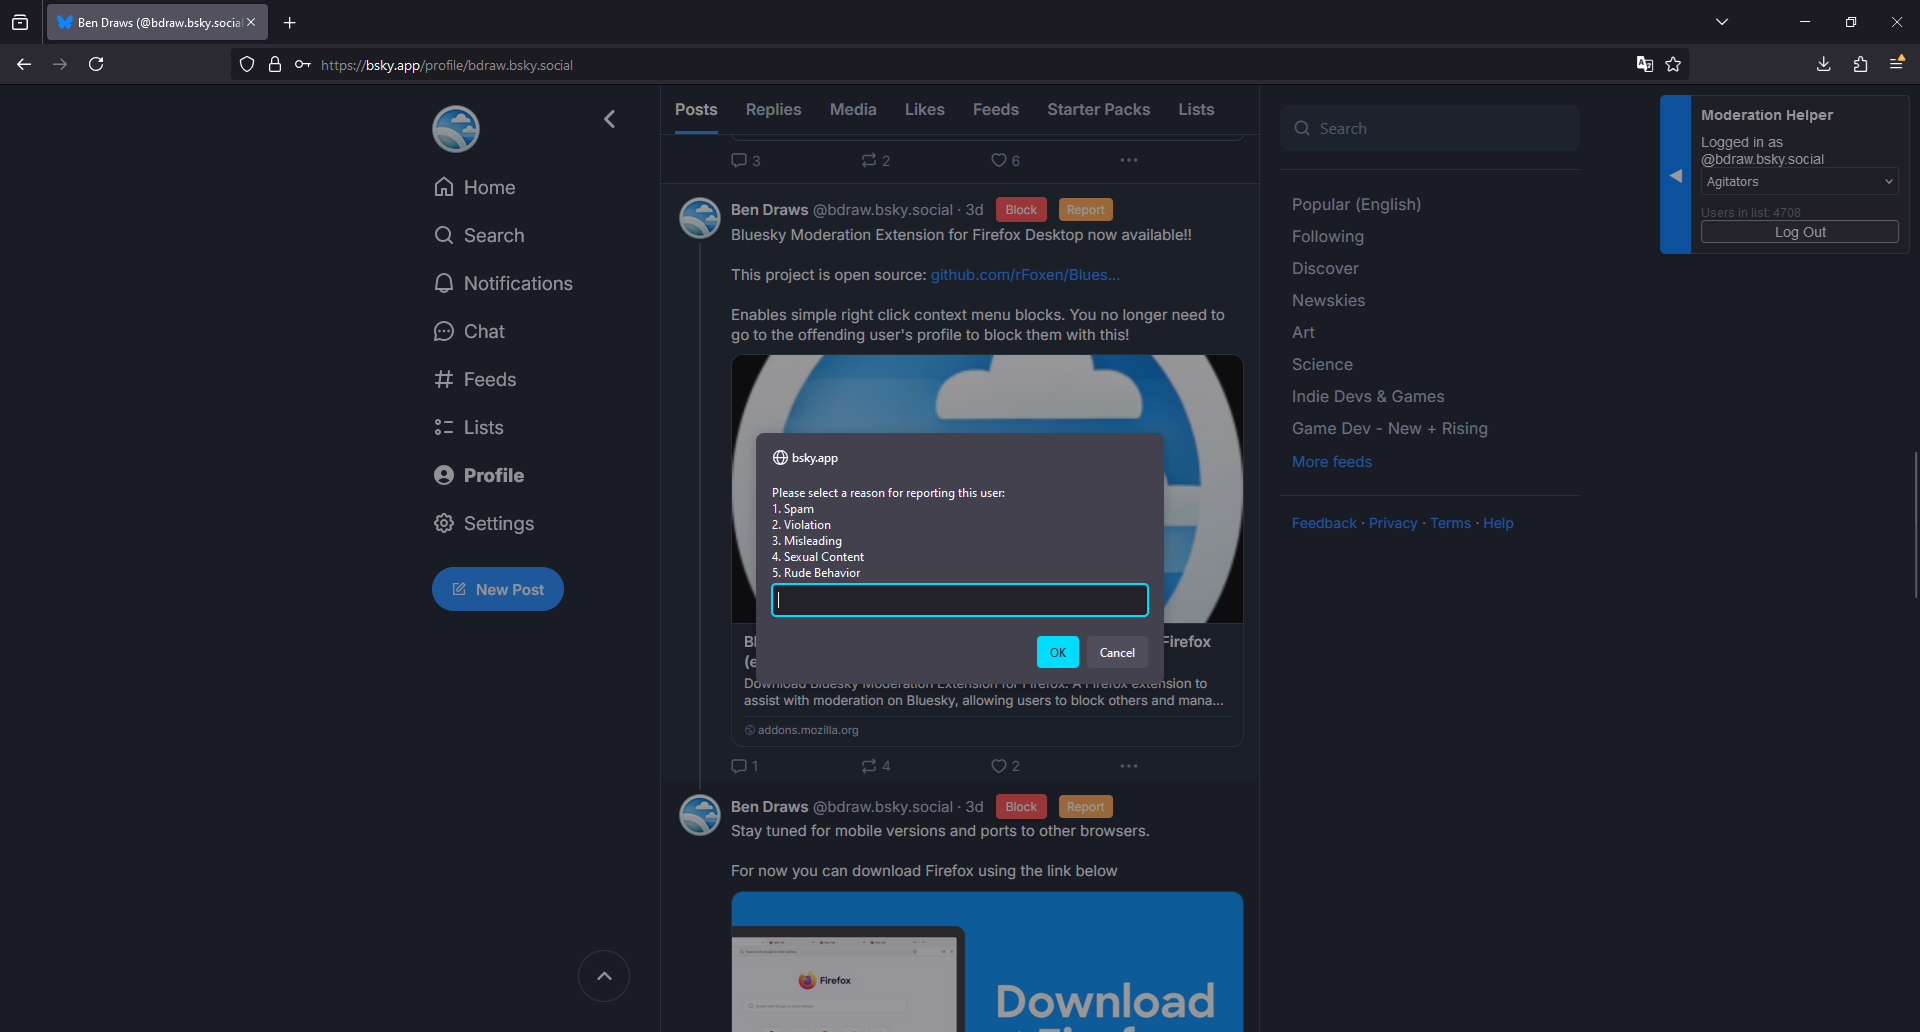Open more options beside 2 likes

click(1129, 766)
